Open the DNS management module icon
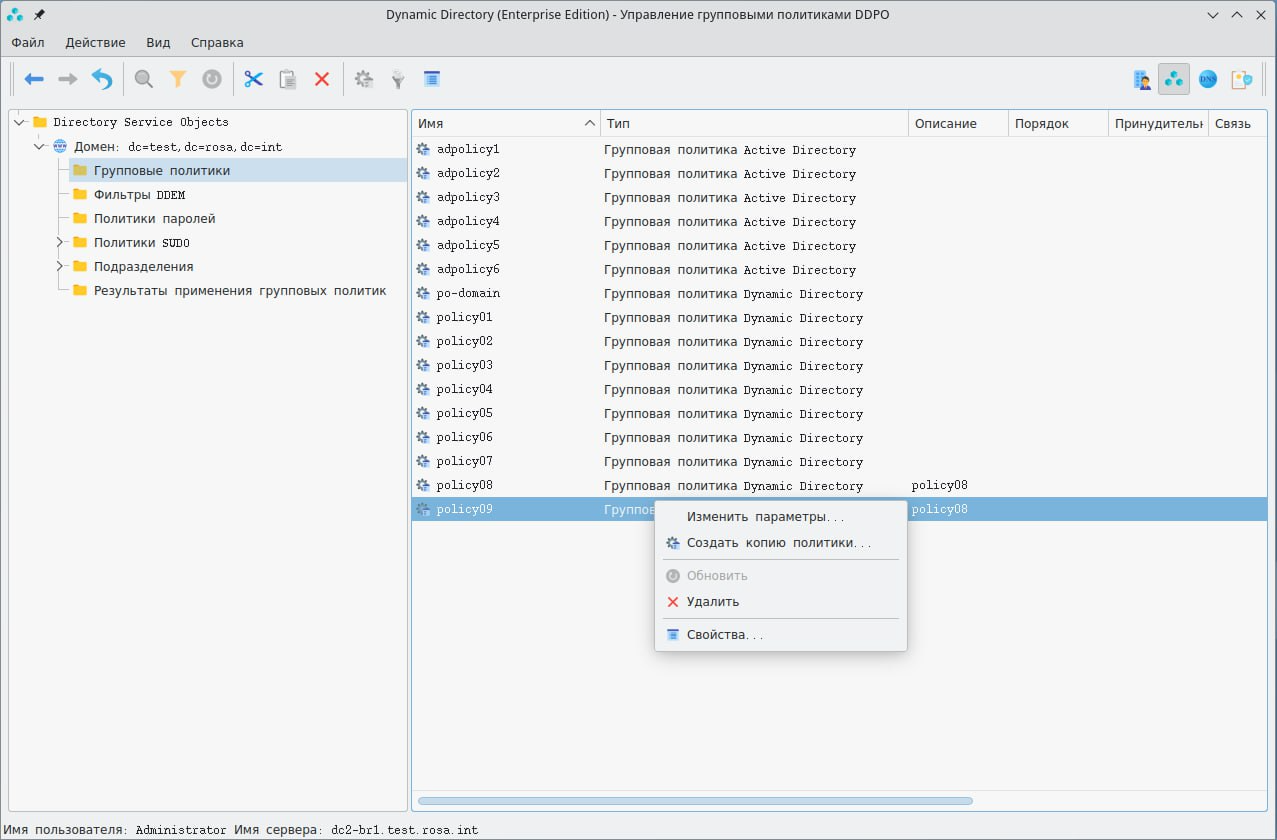This screenshot has width=1277, height=840. pyautogui.click(x=1208, y=79)
